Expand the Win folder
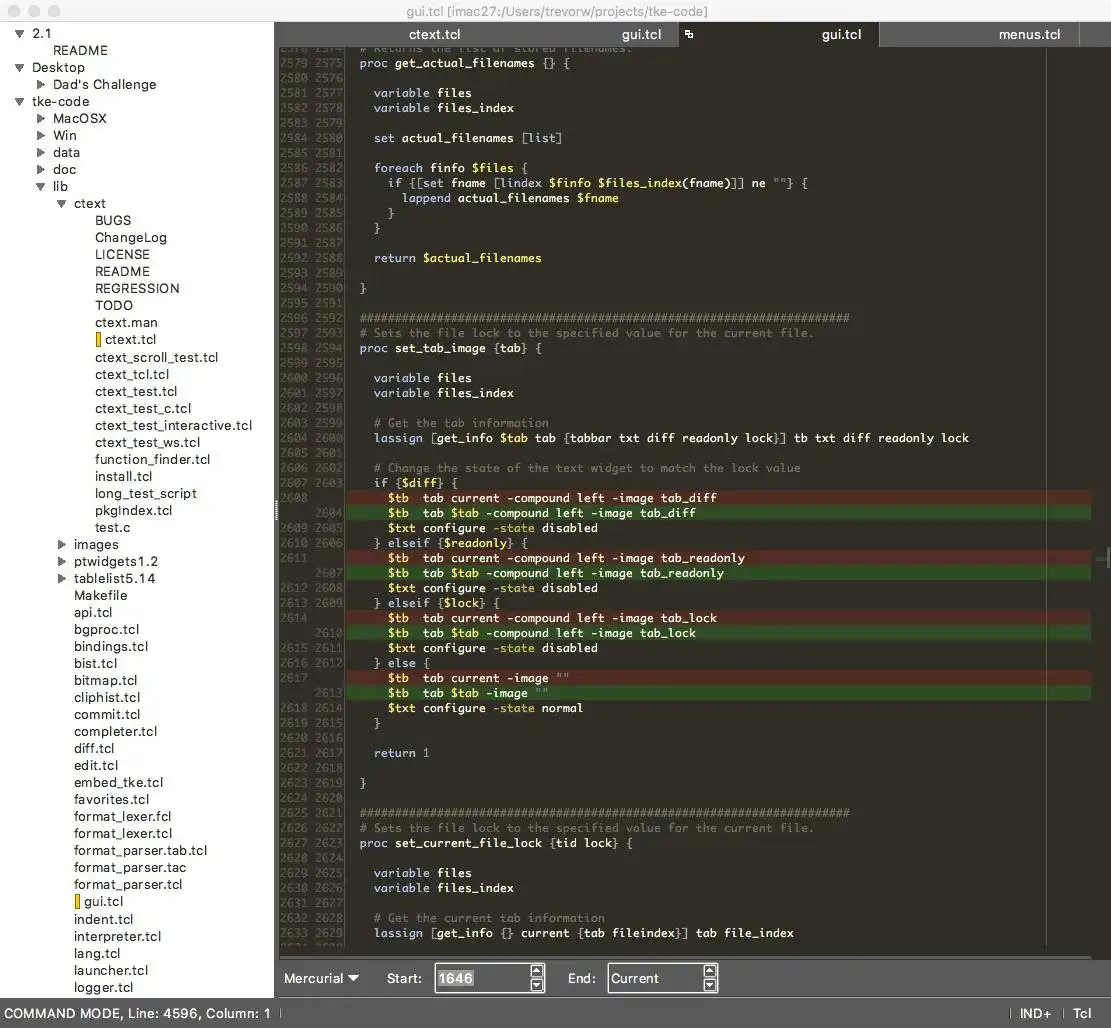Image resolution: width=1111 pixels, height=1028 pixels. (x=41, y=135)
